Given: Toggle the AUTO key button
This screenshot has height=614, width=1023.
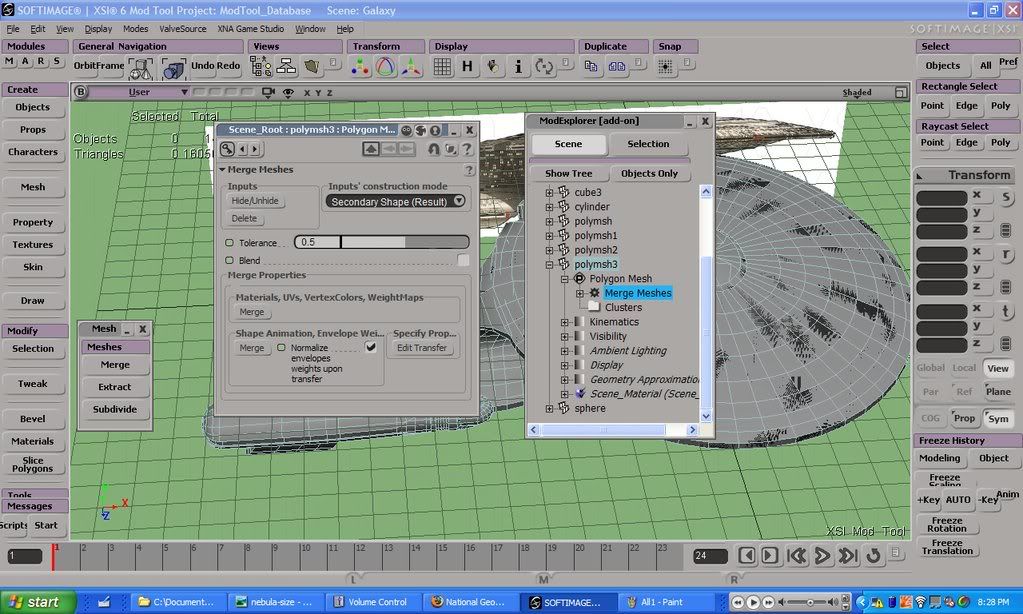Looking at the screenshot, I should (x=958, y=500).
